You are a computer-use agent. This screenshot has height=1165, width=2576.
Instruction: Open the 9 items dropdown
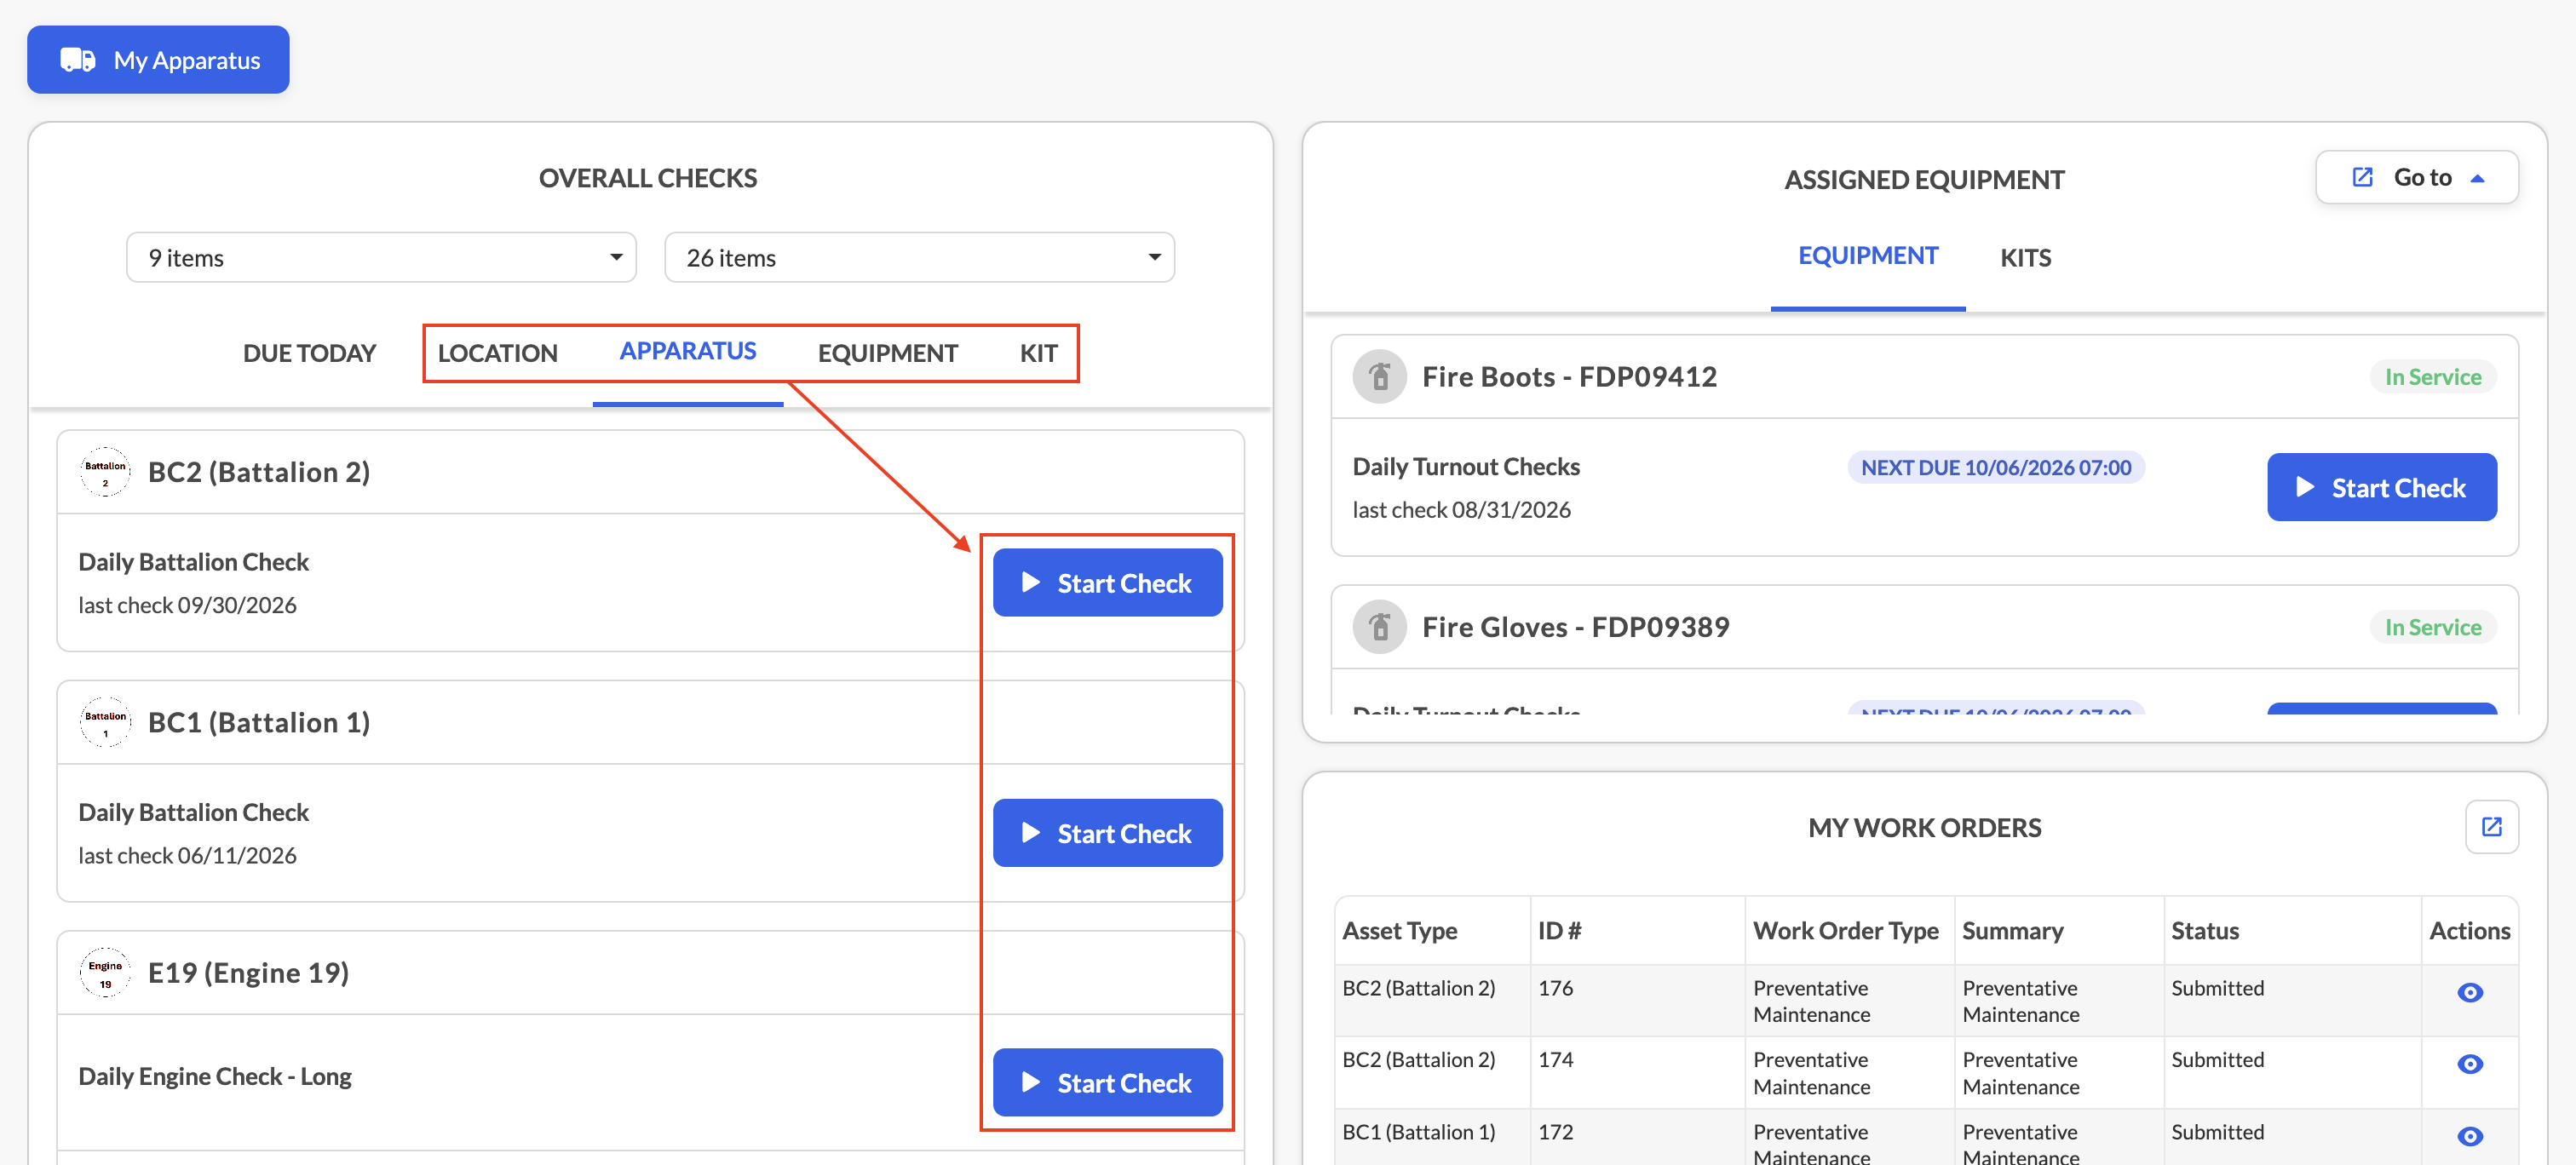[x=381, y=257]
